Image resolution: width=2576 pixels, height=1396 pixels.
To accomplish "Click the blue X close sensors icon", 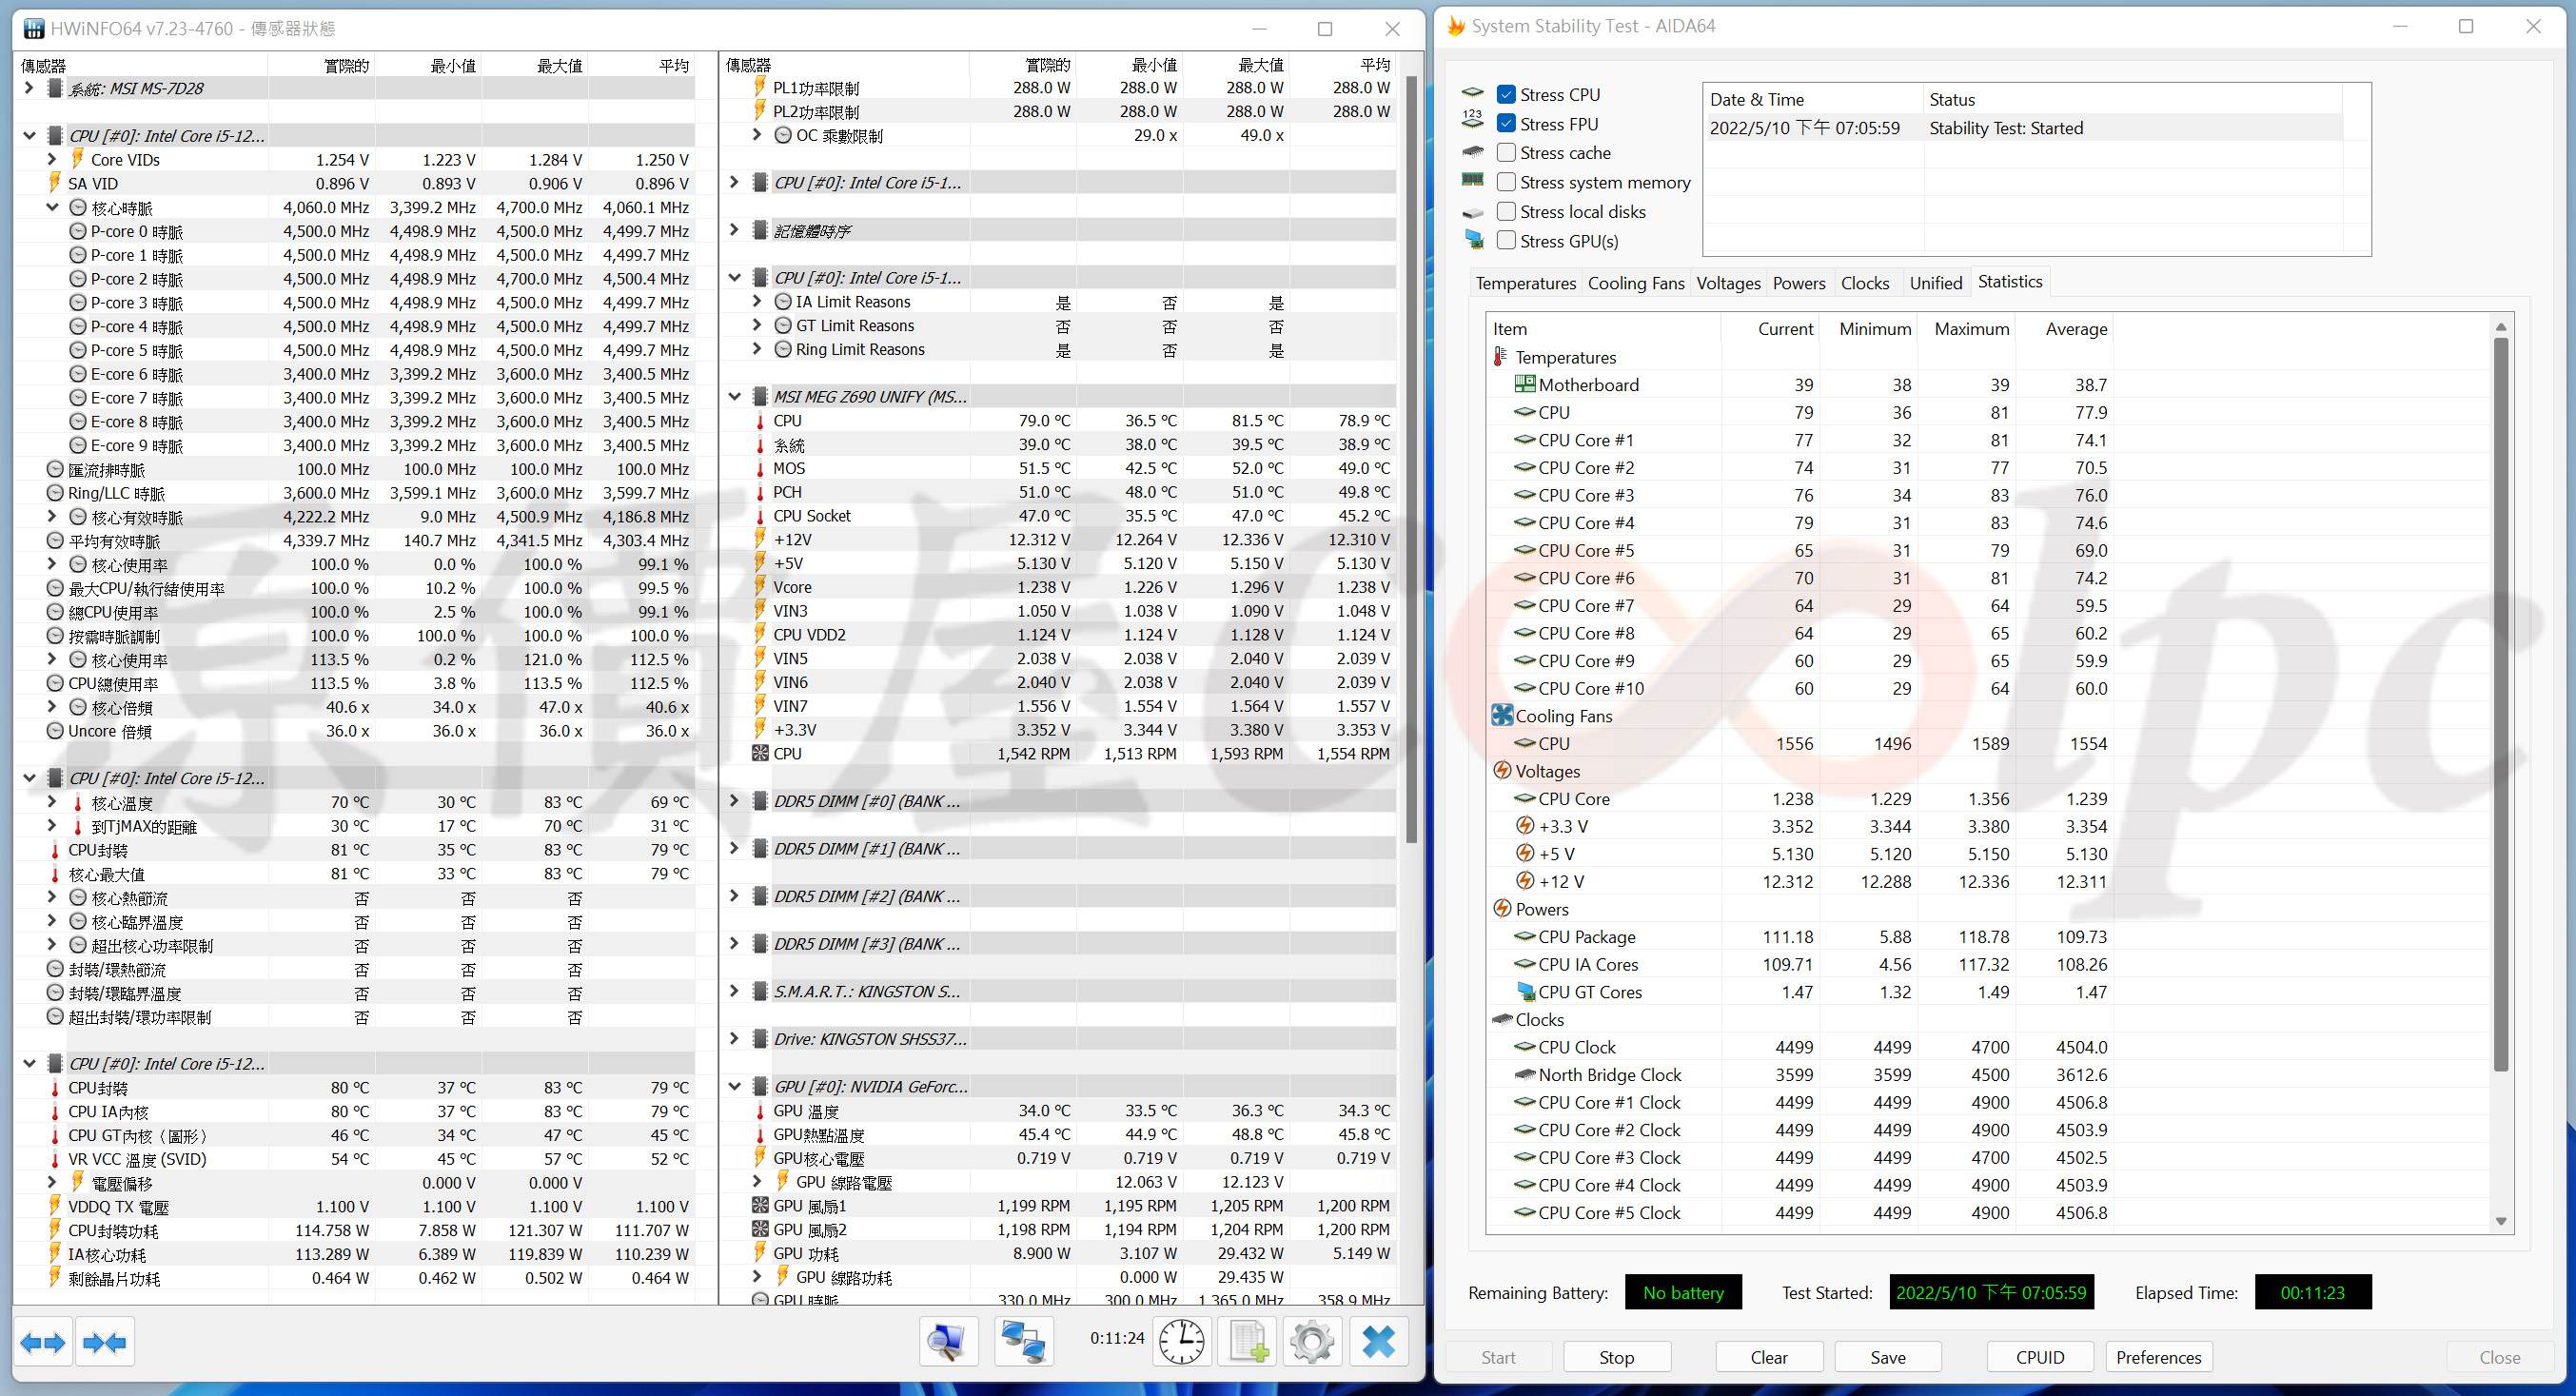I will coord(1379,1342).
